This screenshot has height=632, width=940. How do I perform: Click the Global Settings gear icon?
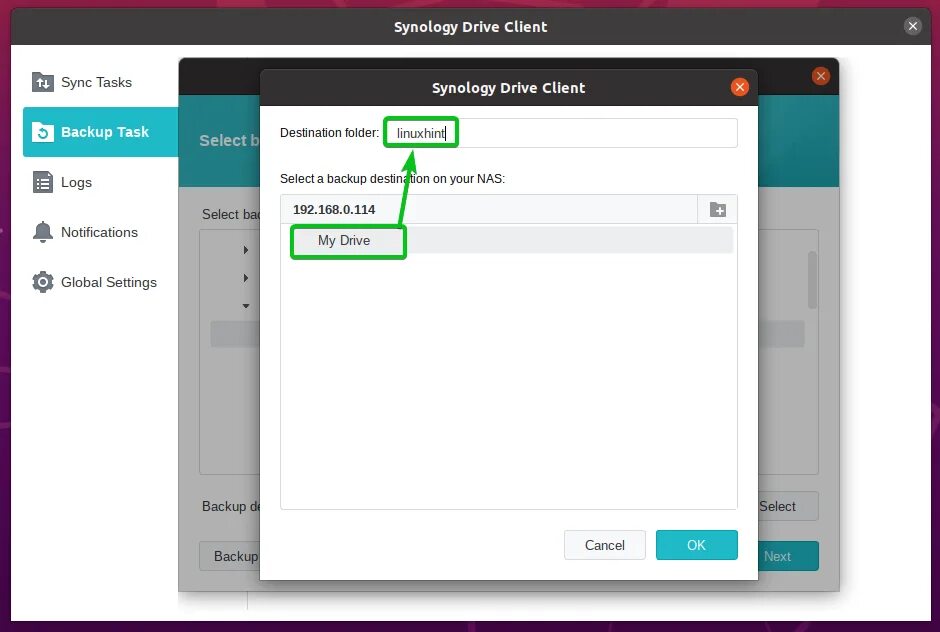(43, 282)
